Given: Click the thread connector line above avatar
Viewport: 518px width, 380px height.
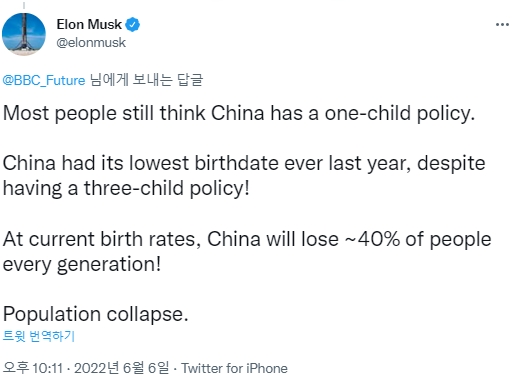Looking at the screenshot, I should coord(24,5).
